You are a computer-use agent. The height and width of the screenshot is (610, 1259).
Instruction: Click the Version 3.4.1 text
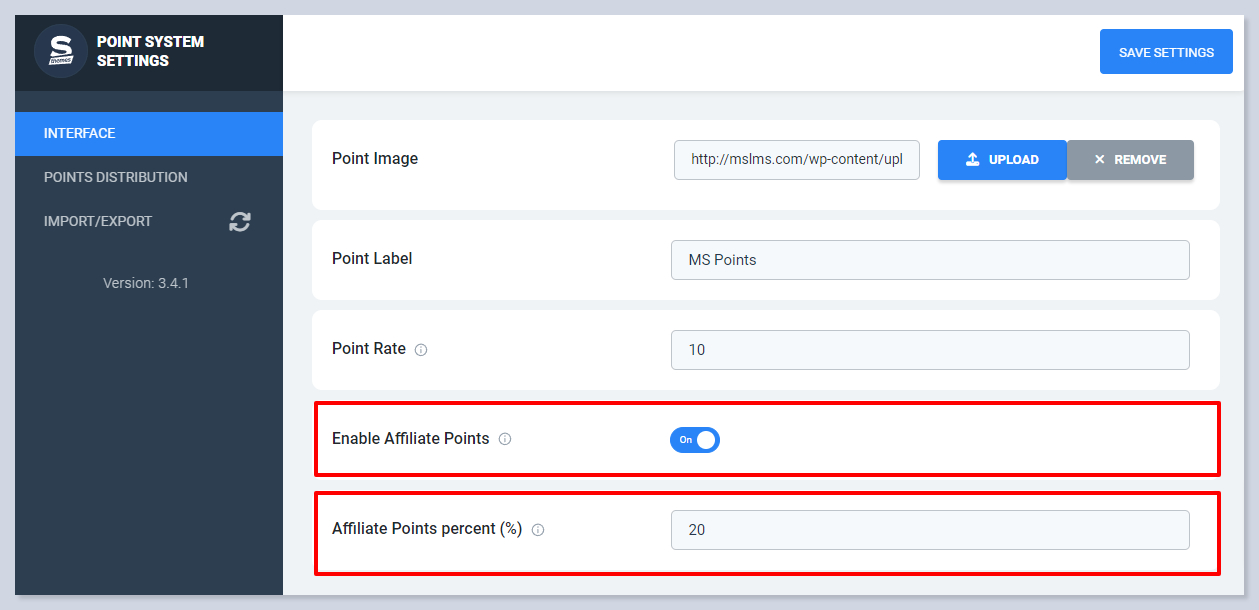point(146,283)
